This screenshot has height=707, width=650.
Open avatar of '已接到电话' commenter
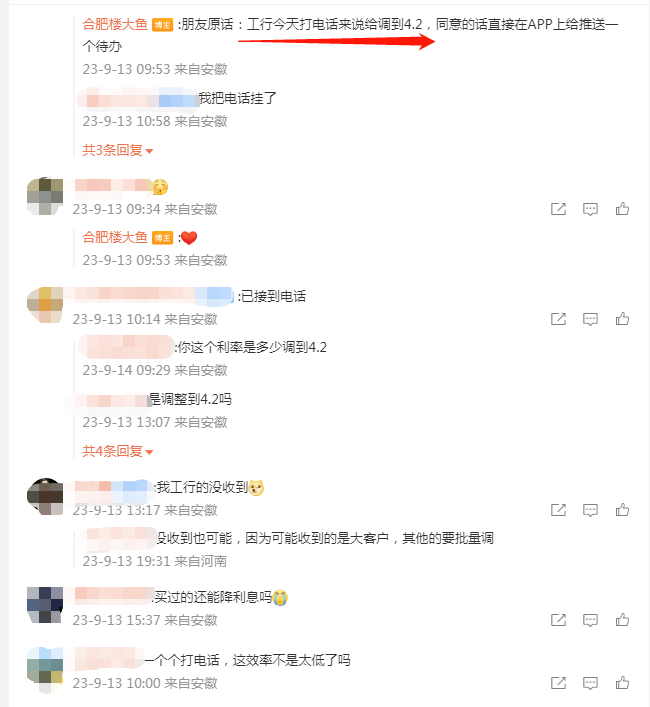(45, 305)
